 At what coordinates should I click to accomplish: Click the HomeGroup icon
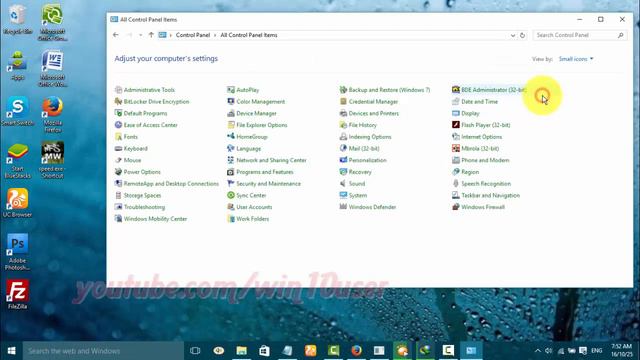click(x=231, y=137)
